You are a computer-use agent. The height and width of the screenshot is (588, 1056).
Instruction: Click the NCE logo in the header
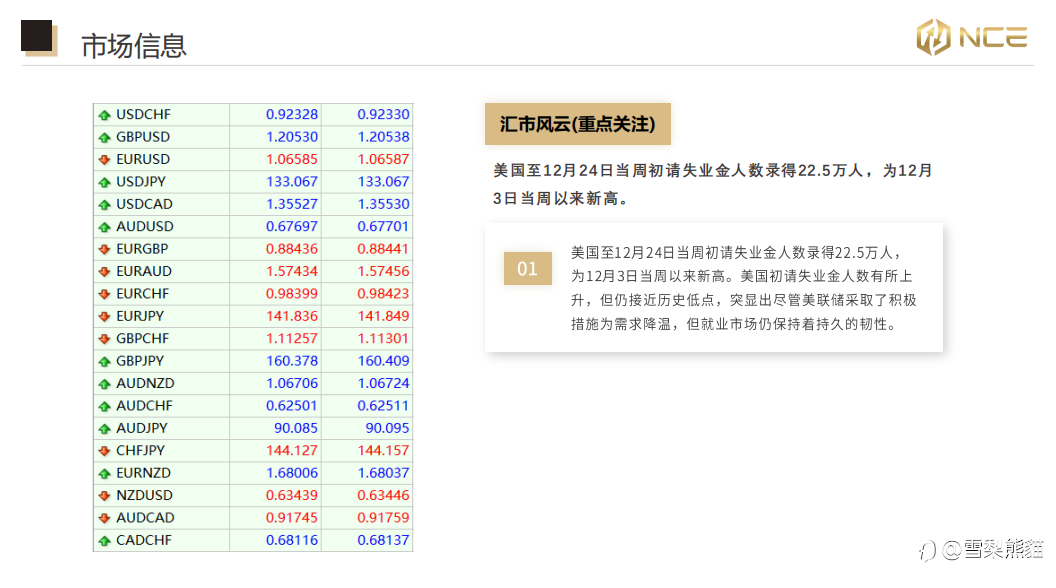tap(972, 37)
